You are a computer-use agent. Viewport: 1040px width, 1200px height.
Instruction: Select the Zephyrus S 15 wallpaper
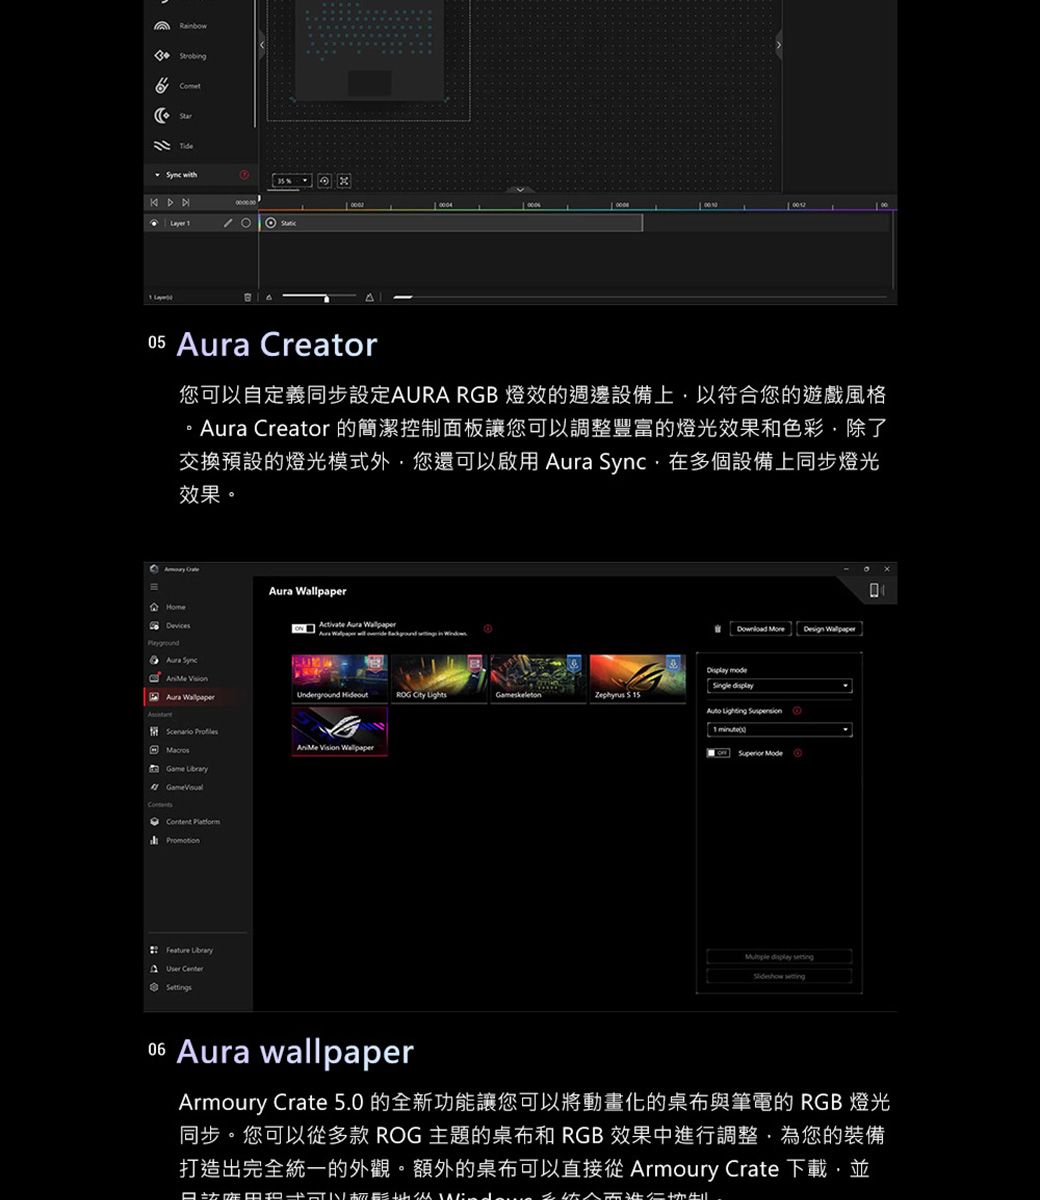[x=638, y=679]
